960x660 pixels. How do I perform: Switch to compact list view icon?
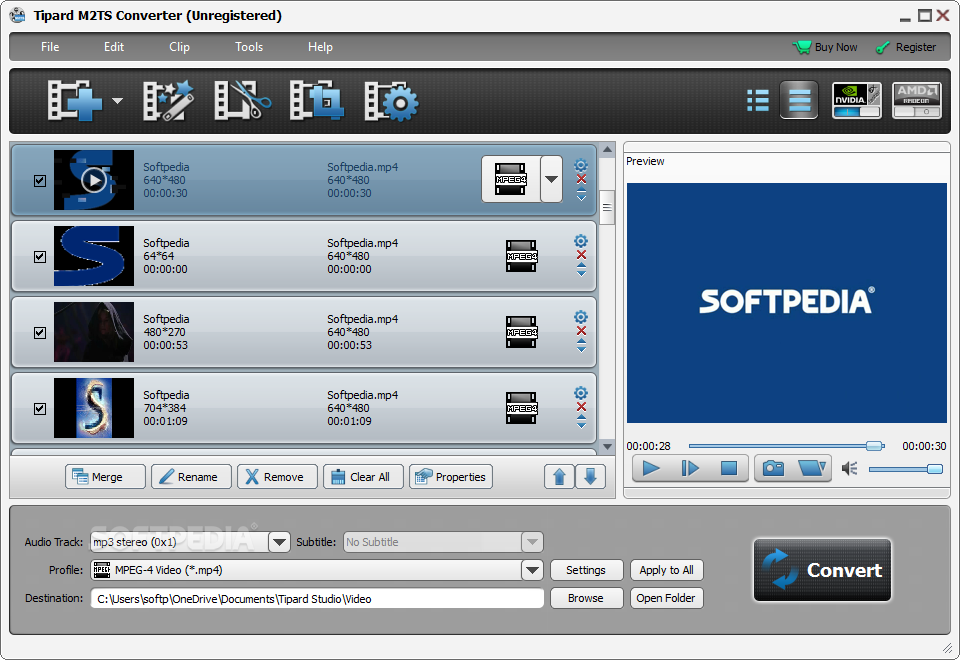pyautogui.click(x=758, y=100)
